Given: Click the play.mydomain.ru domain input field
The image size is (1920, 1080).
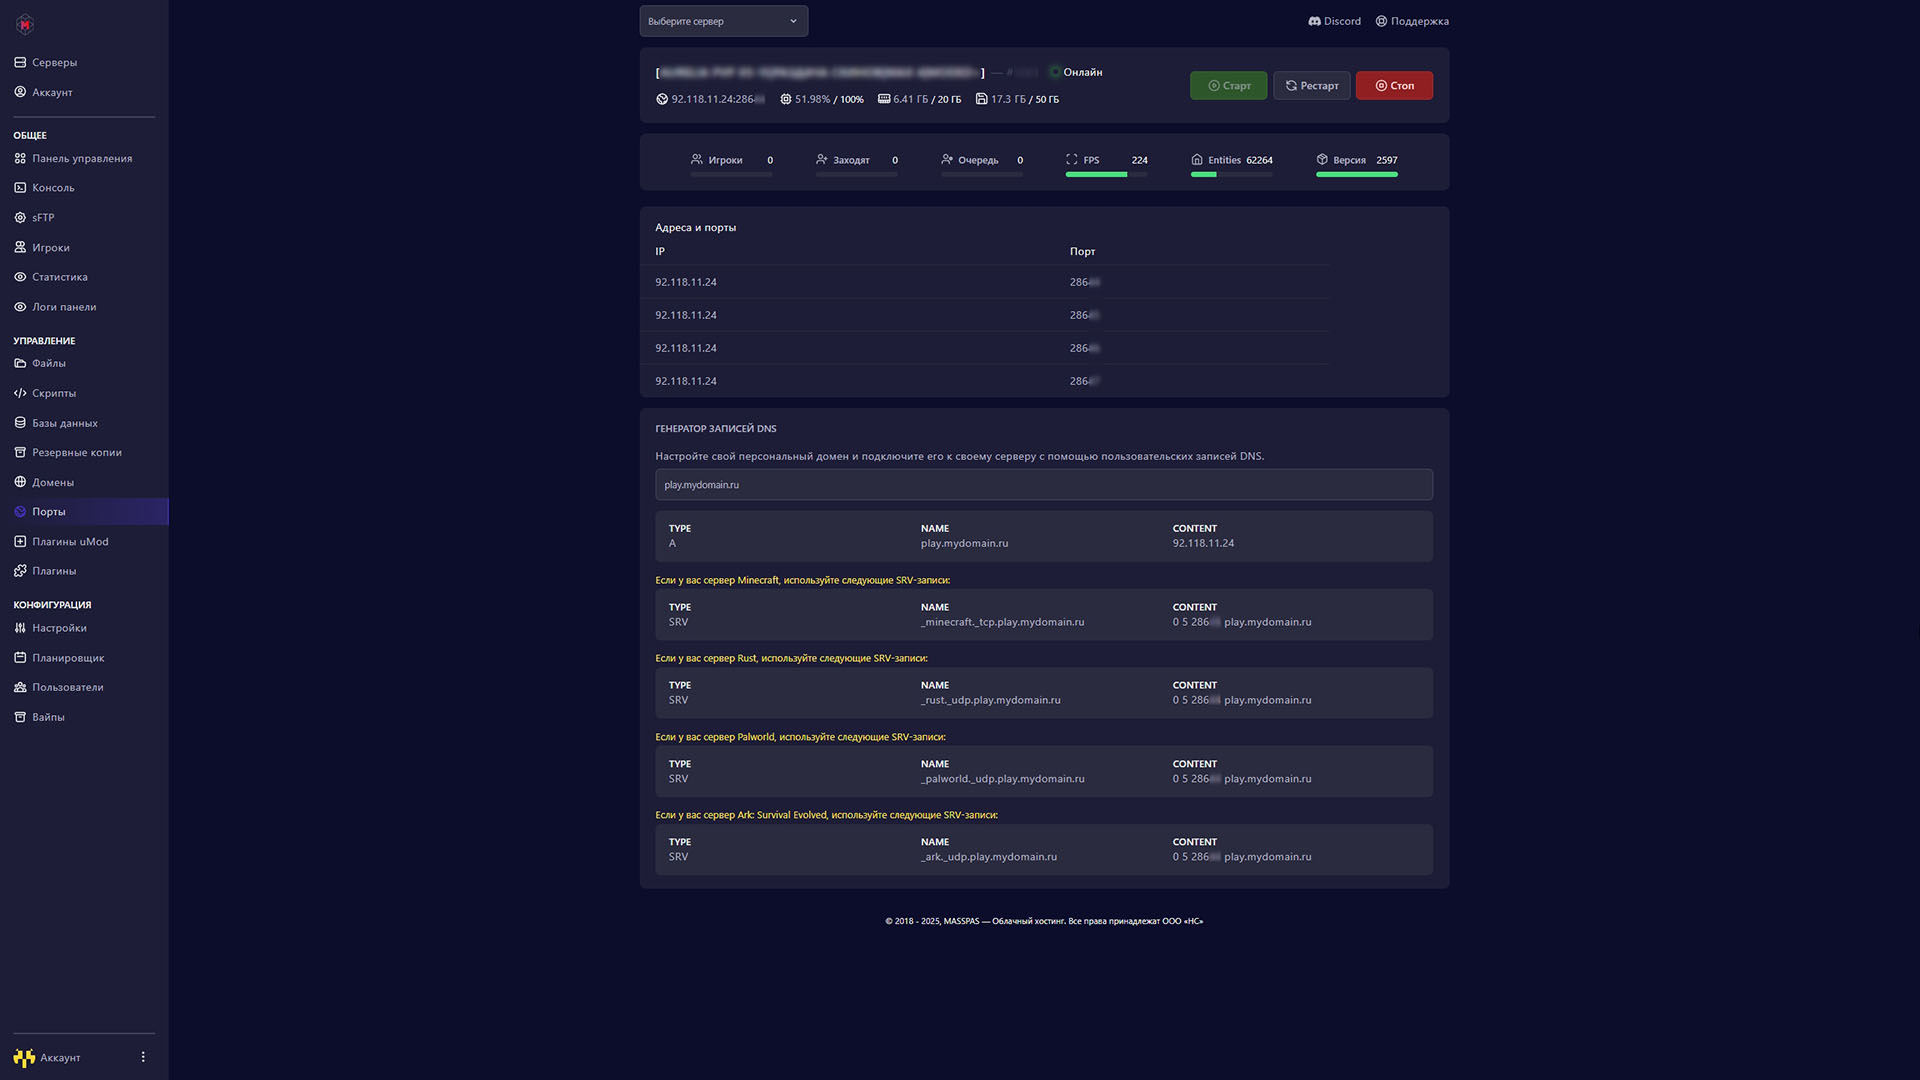Looking at the screenshot, I should tap(1043, 485).
